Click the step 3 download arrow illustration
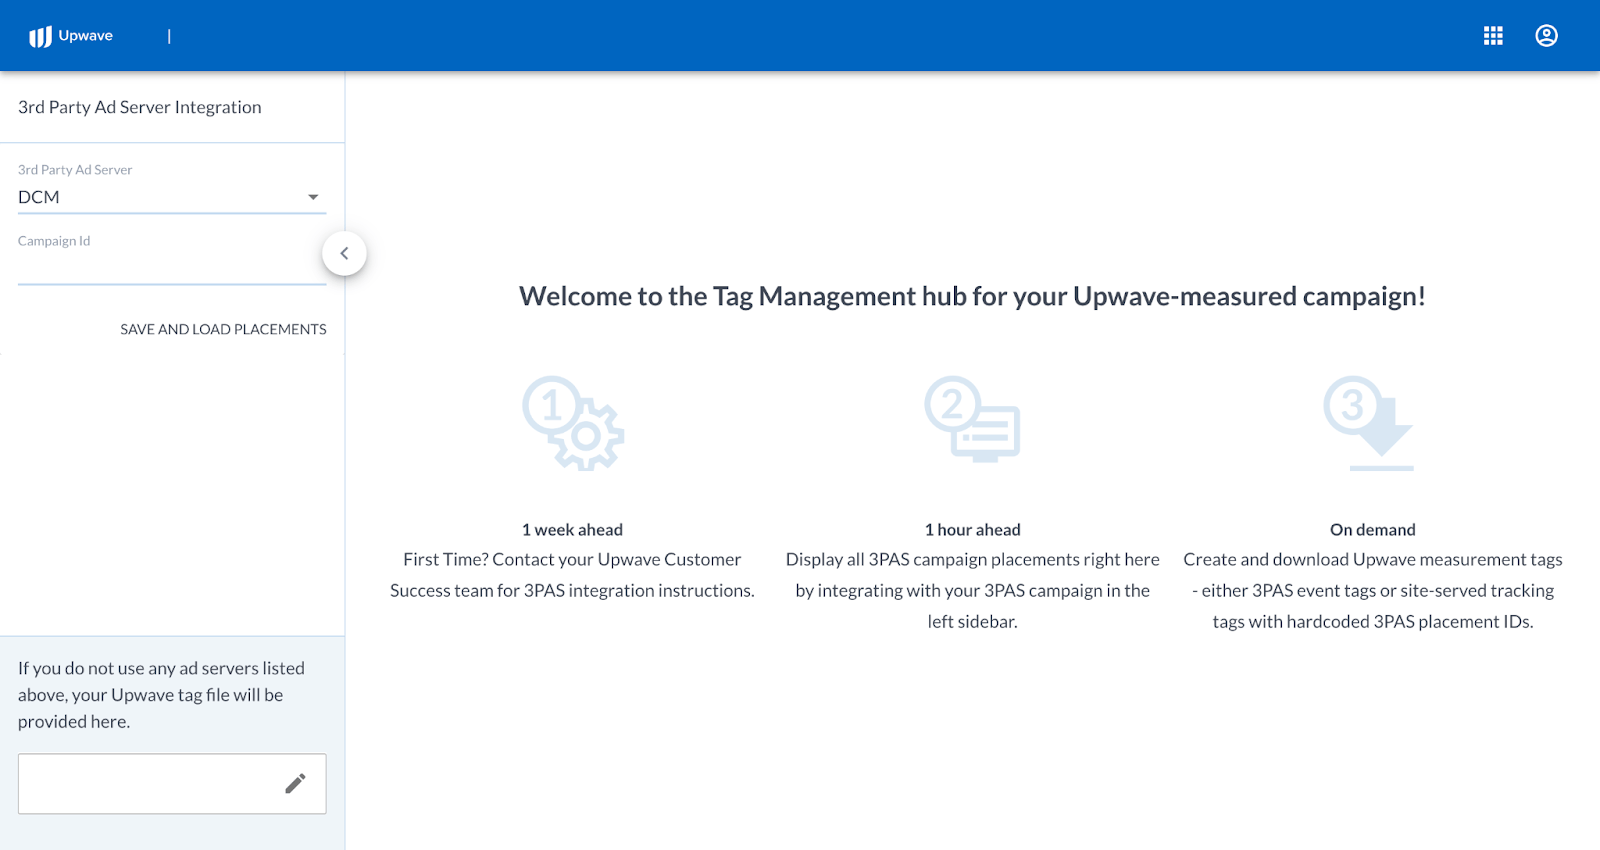The image size is (1600, 850). (1369, 423)
